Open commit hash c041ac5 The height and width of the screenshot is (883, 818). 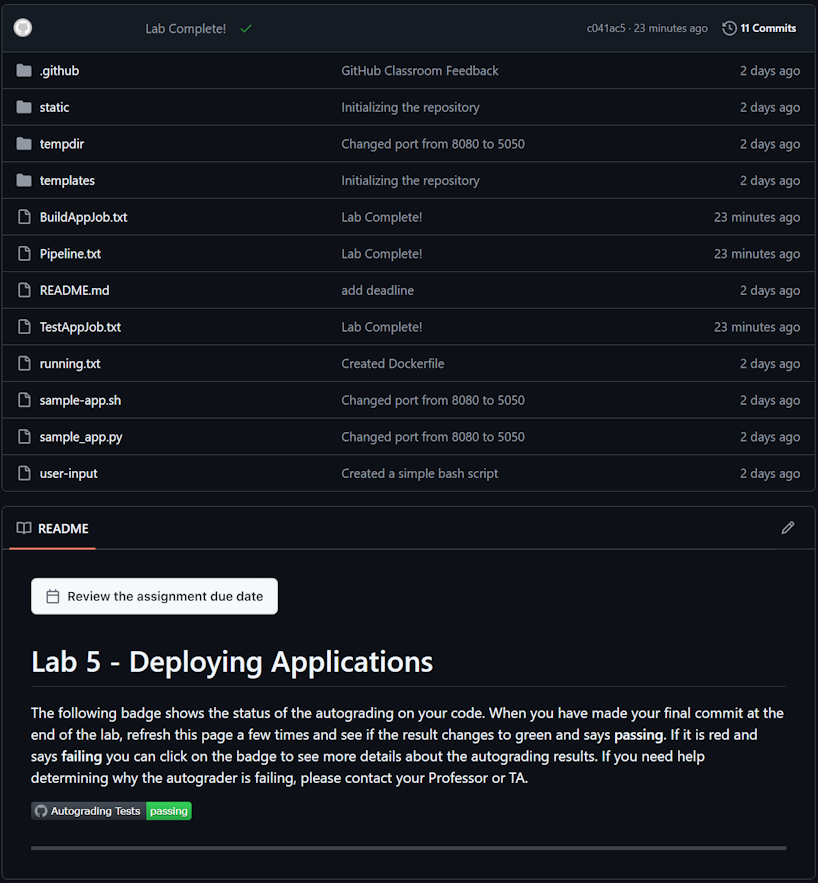point(605,28)
